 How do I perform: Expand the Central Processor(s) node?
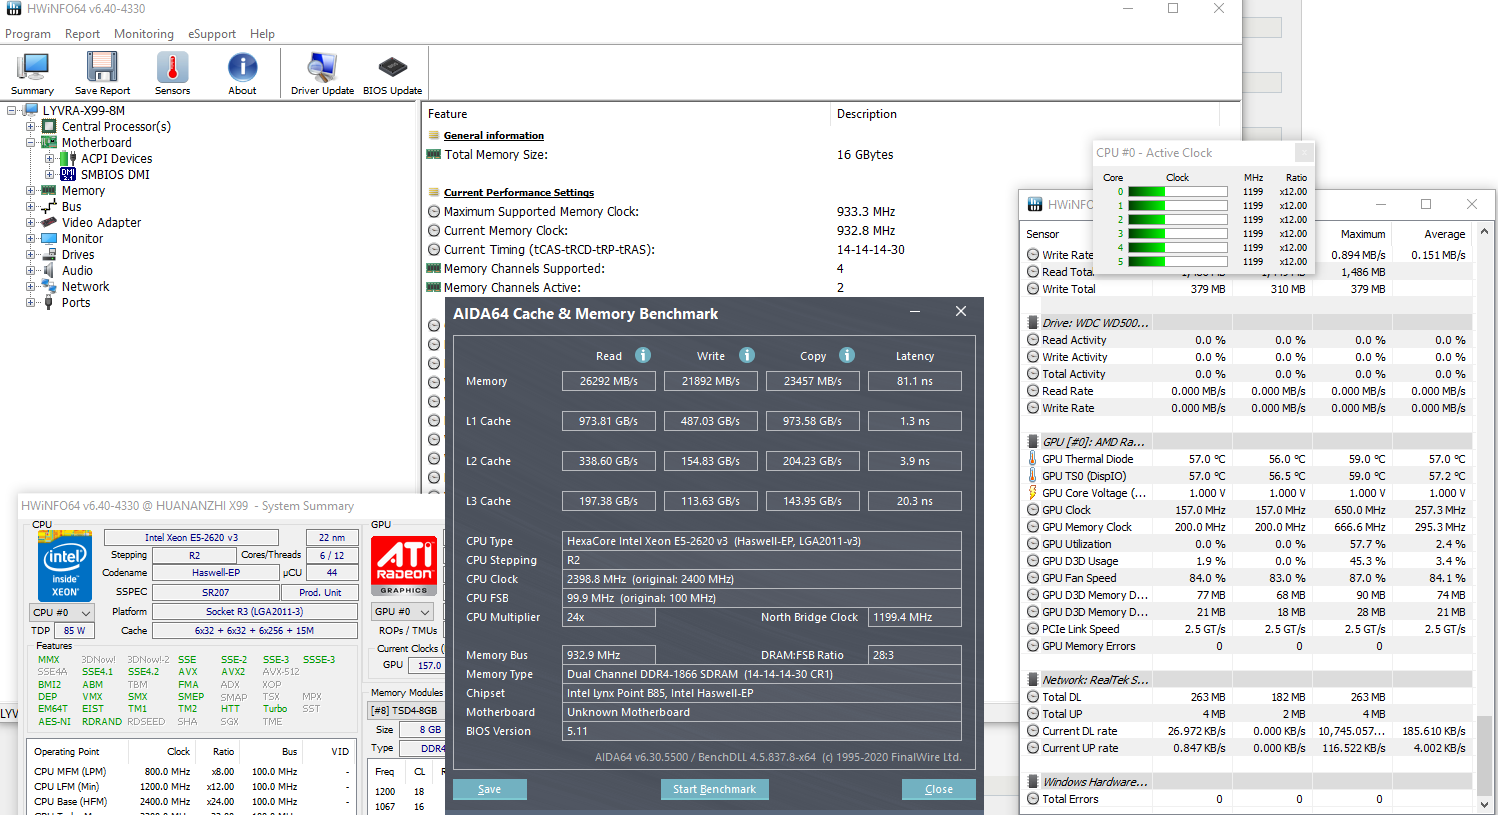click(x=31, y=127)
